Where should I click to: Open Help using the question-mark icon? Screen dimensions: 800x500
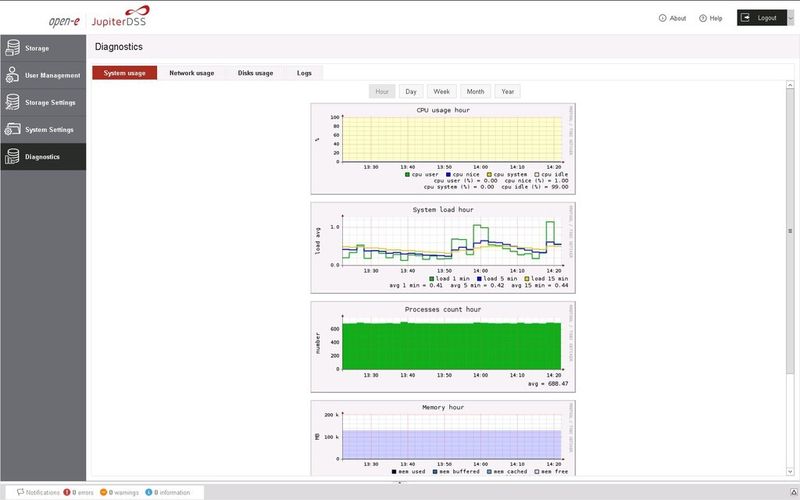click(x=703, y=18)
